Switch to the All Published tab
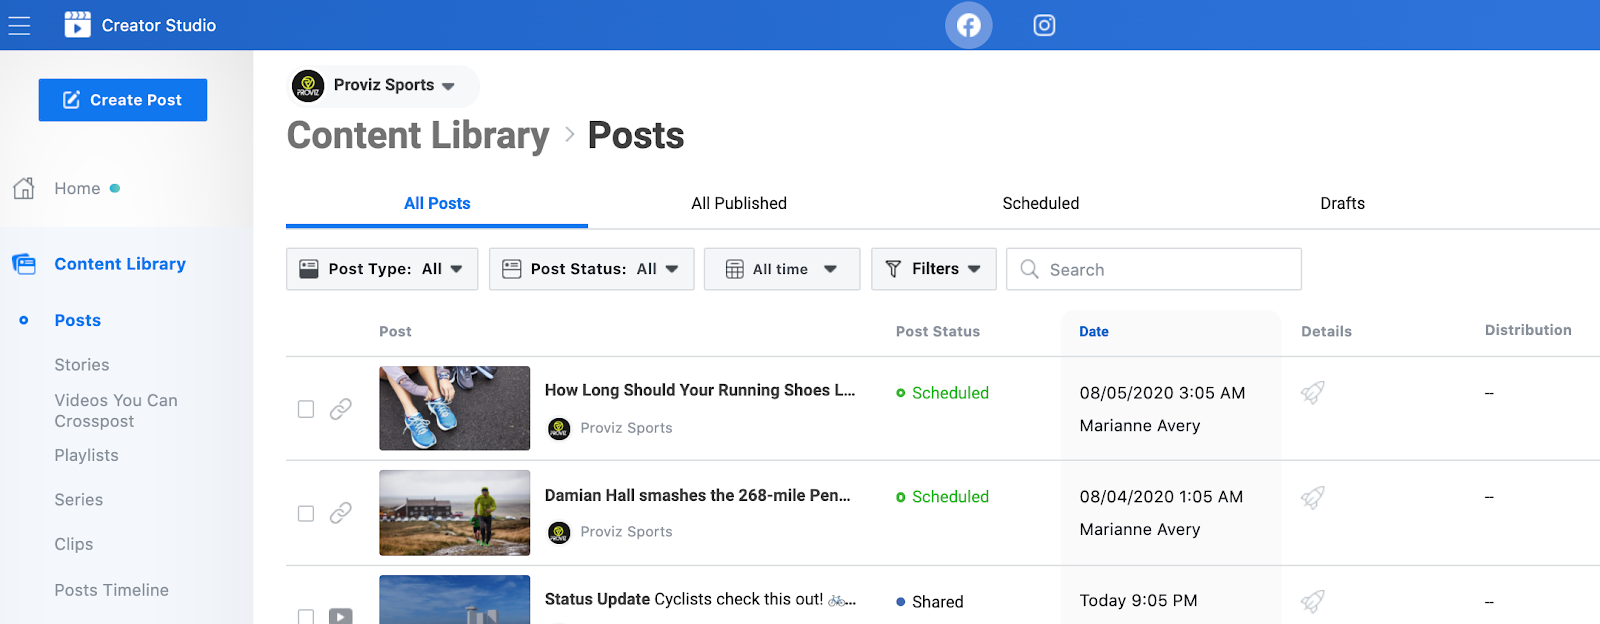The height and width of the screenshot is (624, 1600). tap(739, 204)
